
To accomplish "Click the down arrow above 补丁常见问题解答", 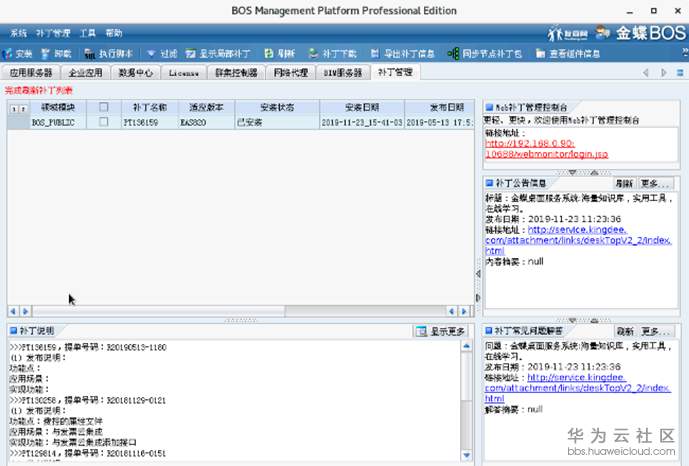I will (572, 320).
